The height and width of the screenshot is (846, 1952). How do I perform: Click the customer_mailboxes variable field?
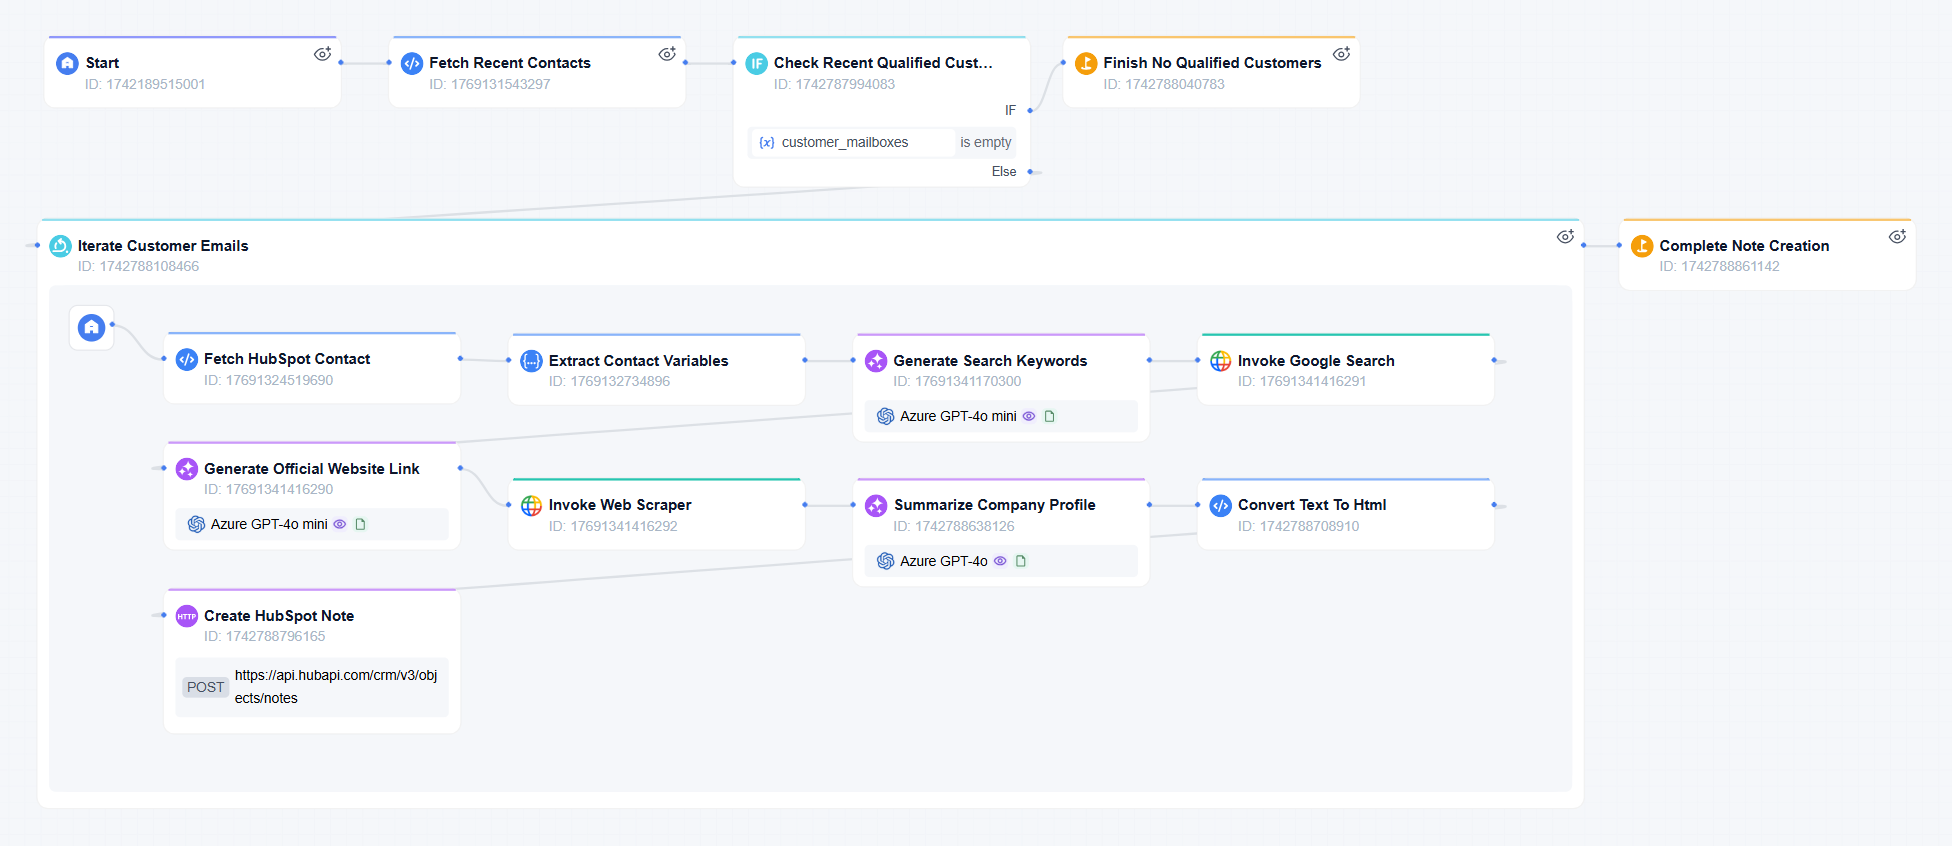[x=844, y=142]
